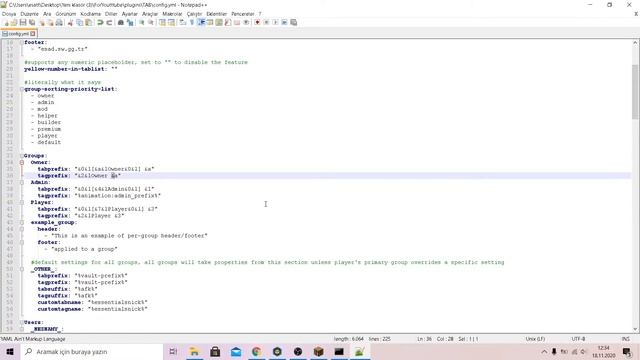Screen dimensions: 640x360
Task: Collapse the _OTHER_ block fold marker
Action: (x=22, y=269)
